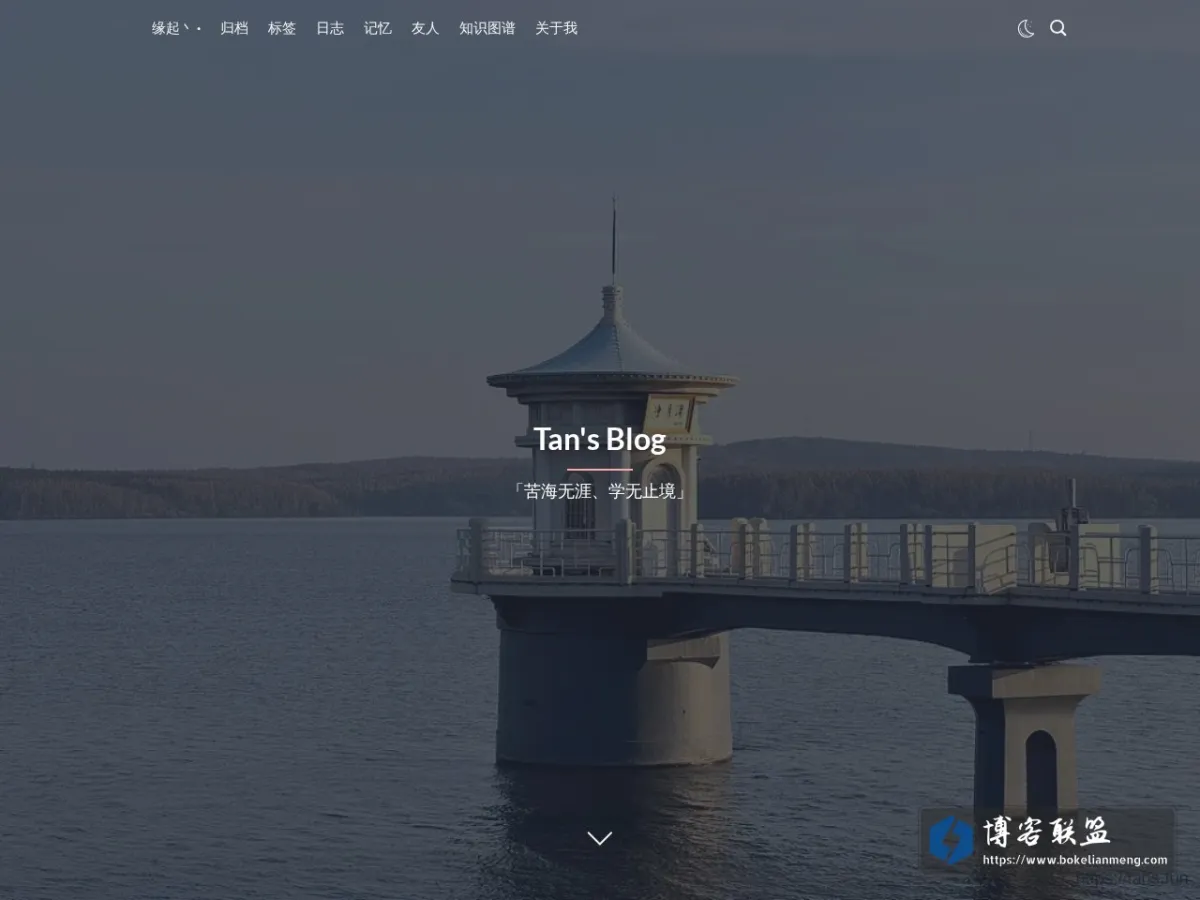Click the subtitle 「苦海无涯、学无止境」
The width and height of the screenshot is (1200, 900).
[600, 492]
